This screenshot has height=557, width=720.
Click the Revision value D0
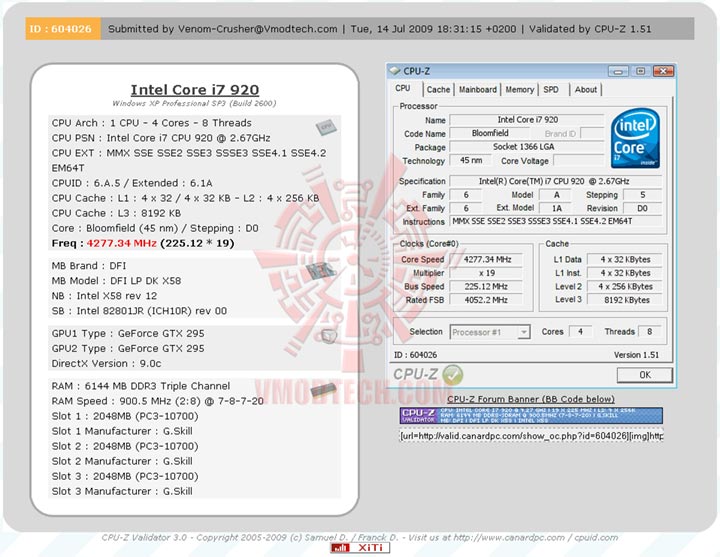[x=642, y=208]
